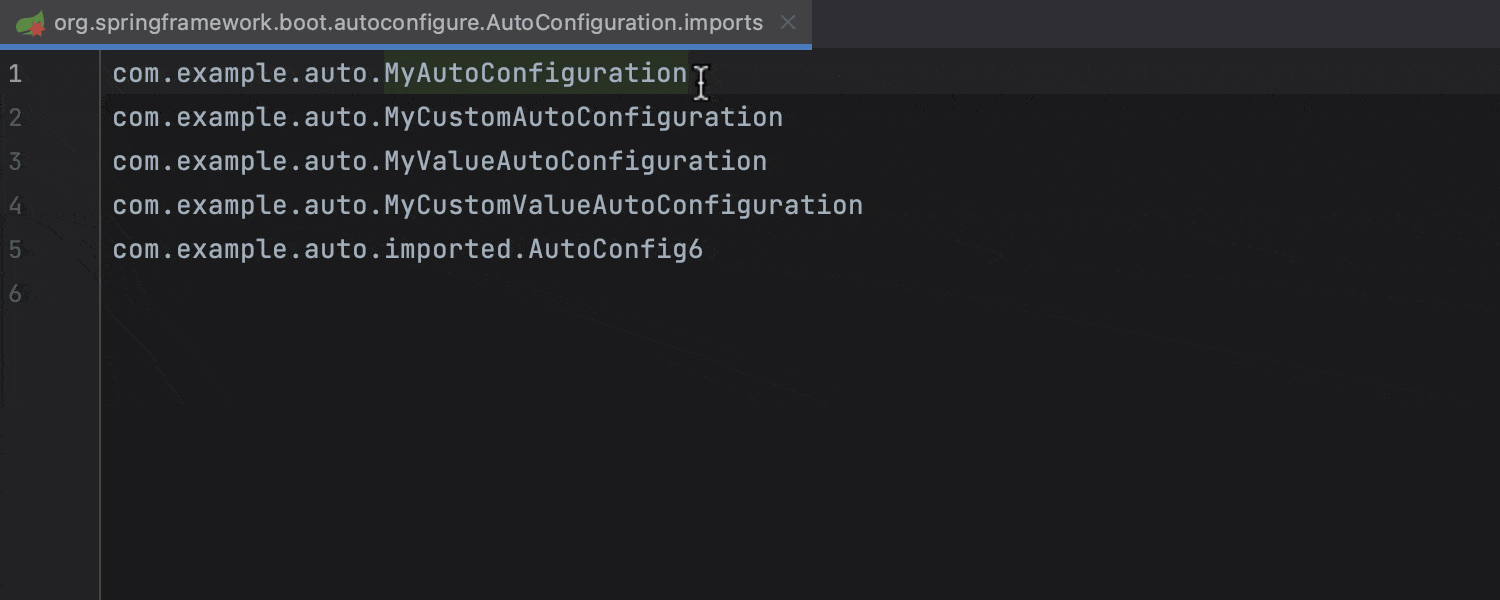
Task: Click line number 1 in the gutter
Action: [x=14, y=73]
